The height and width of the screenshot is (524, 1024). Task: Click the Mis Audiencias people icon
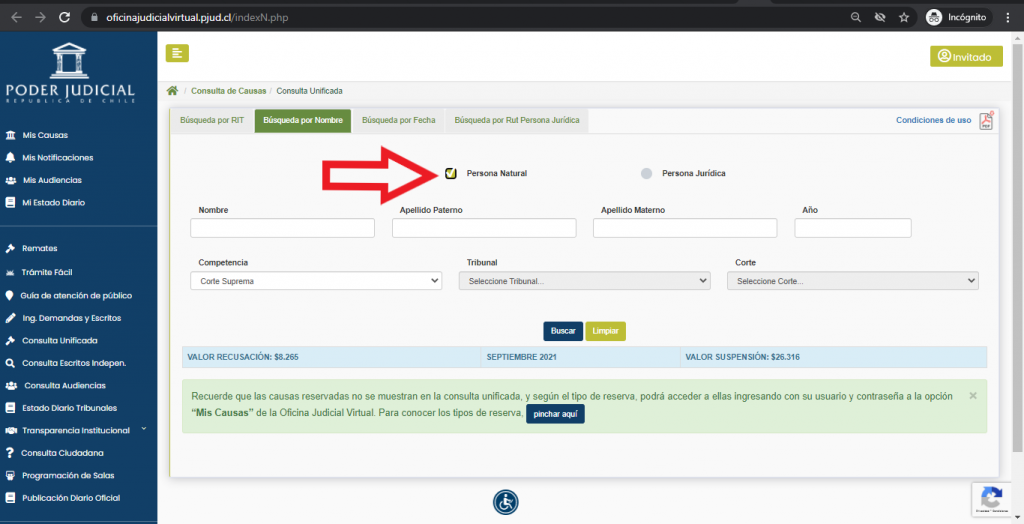point(10,180)
